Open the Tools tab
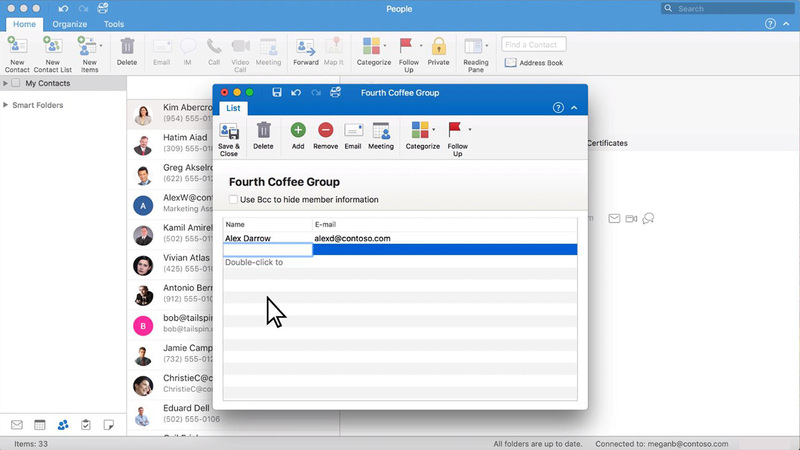Image resolution: width=800 pixels, height=450 pixels. [114, 24]
